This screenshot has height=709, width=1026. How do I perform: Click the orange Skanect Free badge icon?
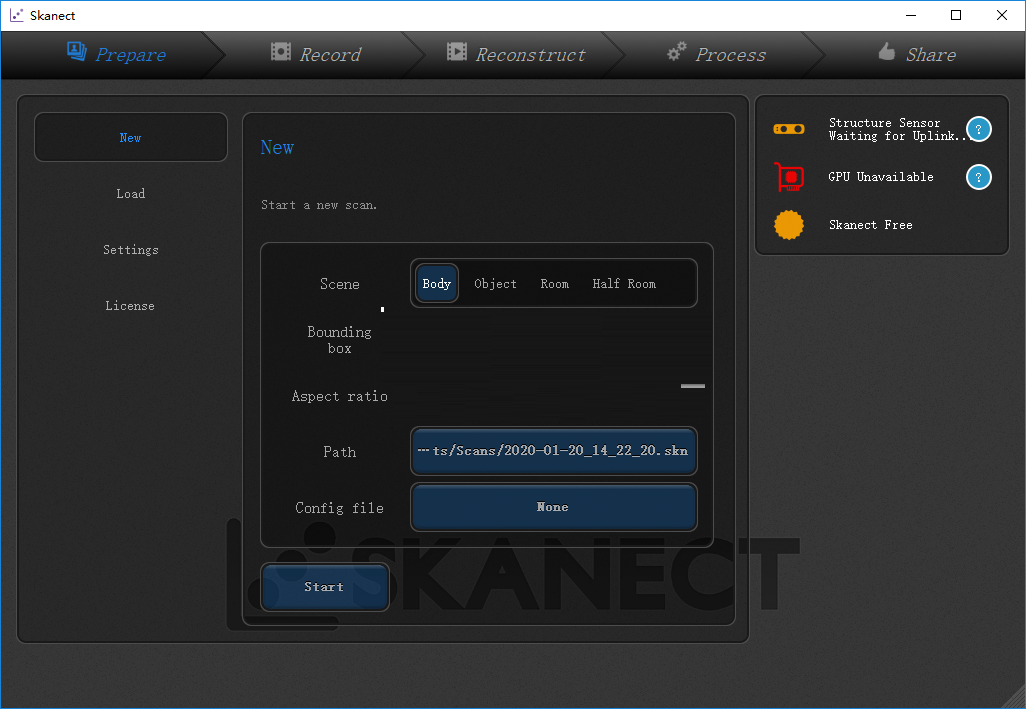[789, 225]
